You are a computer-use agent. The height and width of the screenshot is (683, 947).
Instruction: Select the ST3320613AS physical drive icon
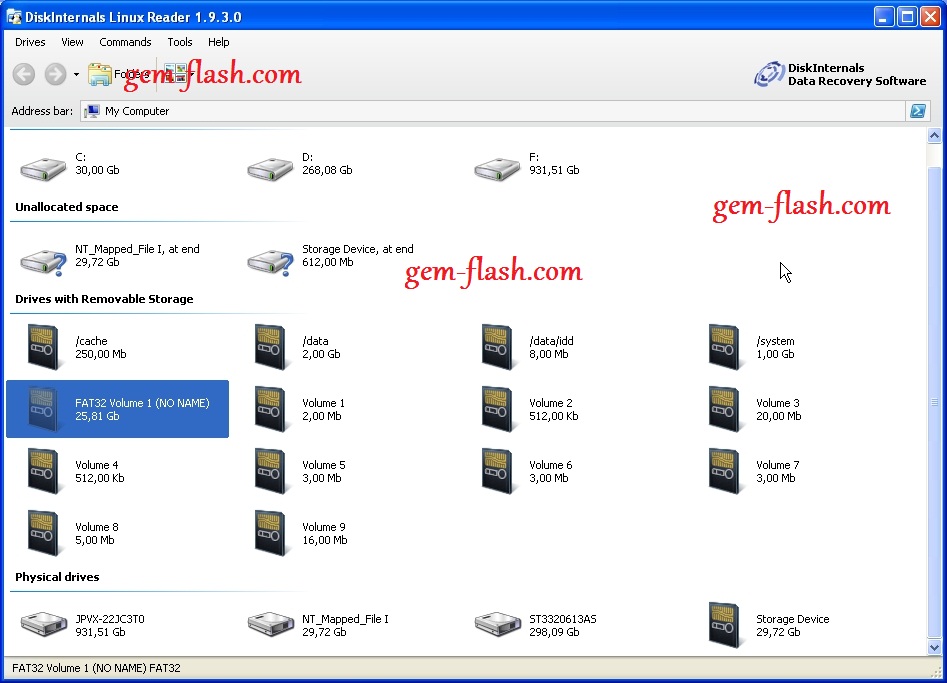click(497, 624)
